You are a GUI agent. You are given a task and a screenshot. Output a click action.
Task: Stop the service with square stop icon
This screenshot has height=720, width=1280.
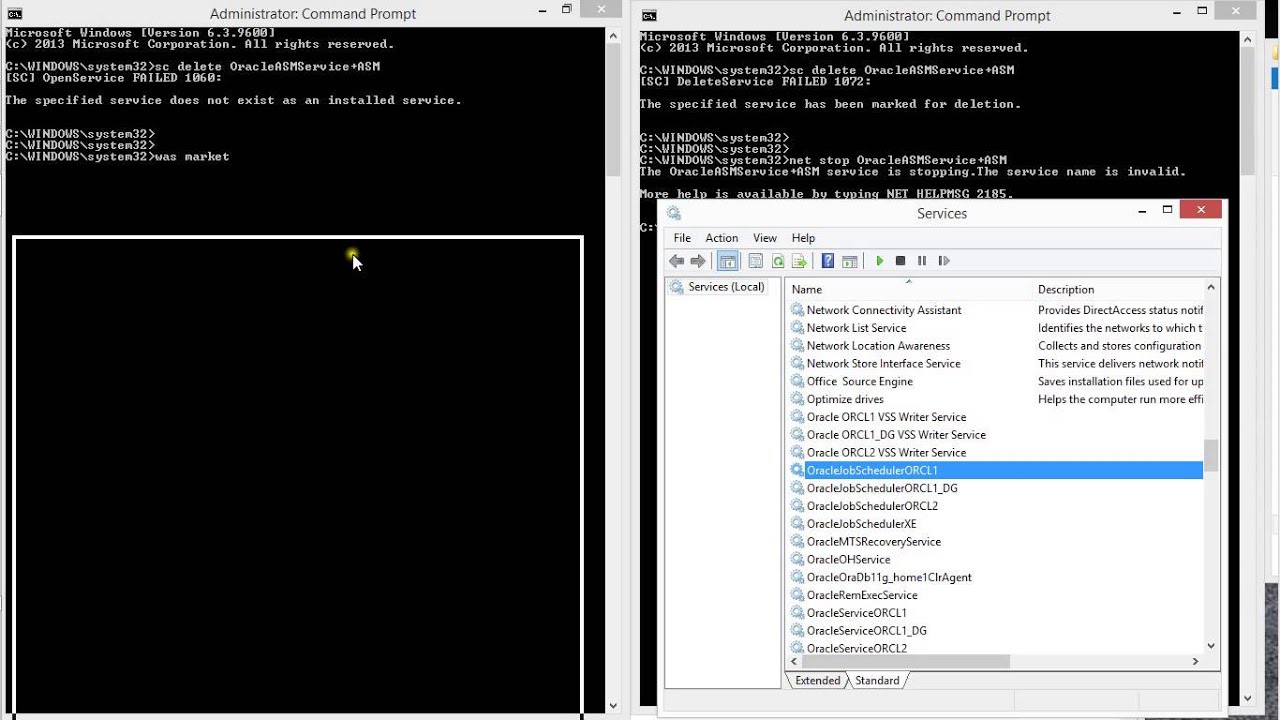coord(900,261)
